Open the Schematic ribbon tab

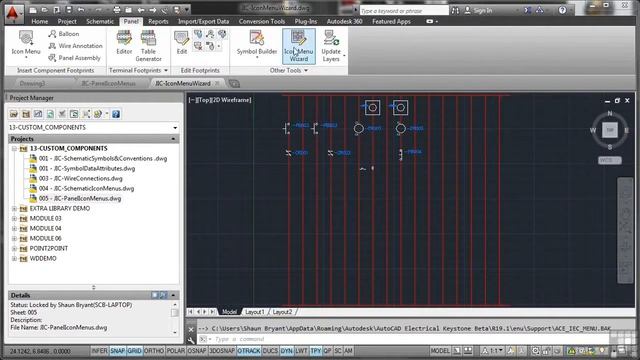pos(100,21)
